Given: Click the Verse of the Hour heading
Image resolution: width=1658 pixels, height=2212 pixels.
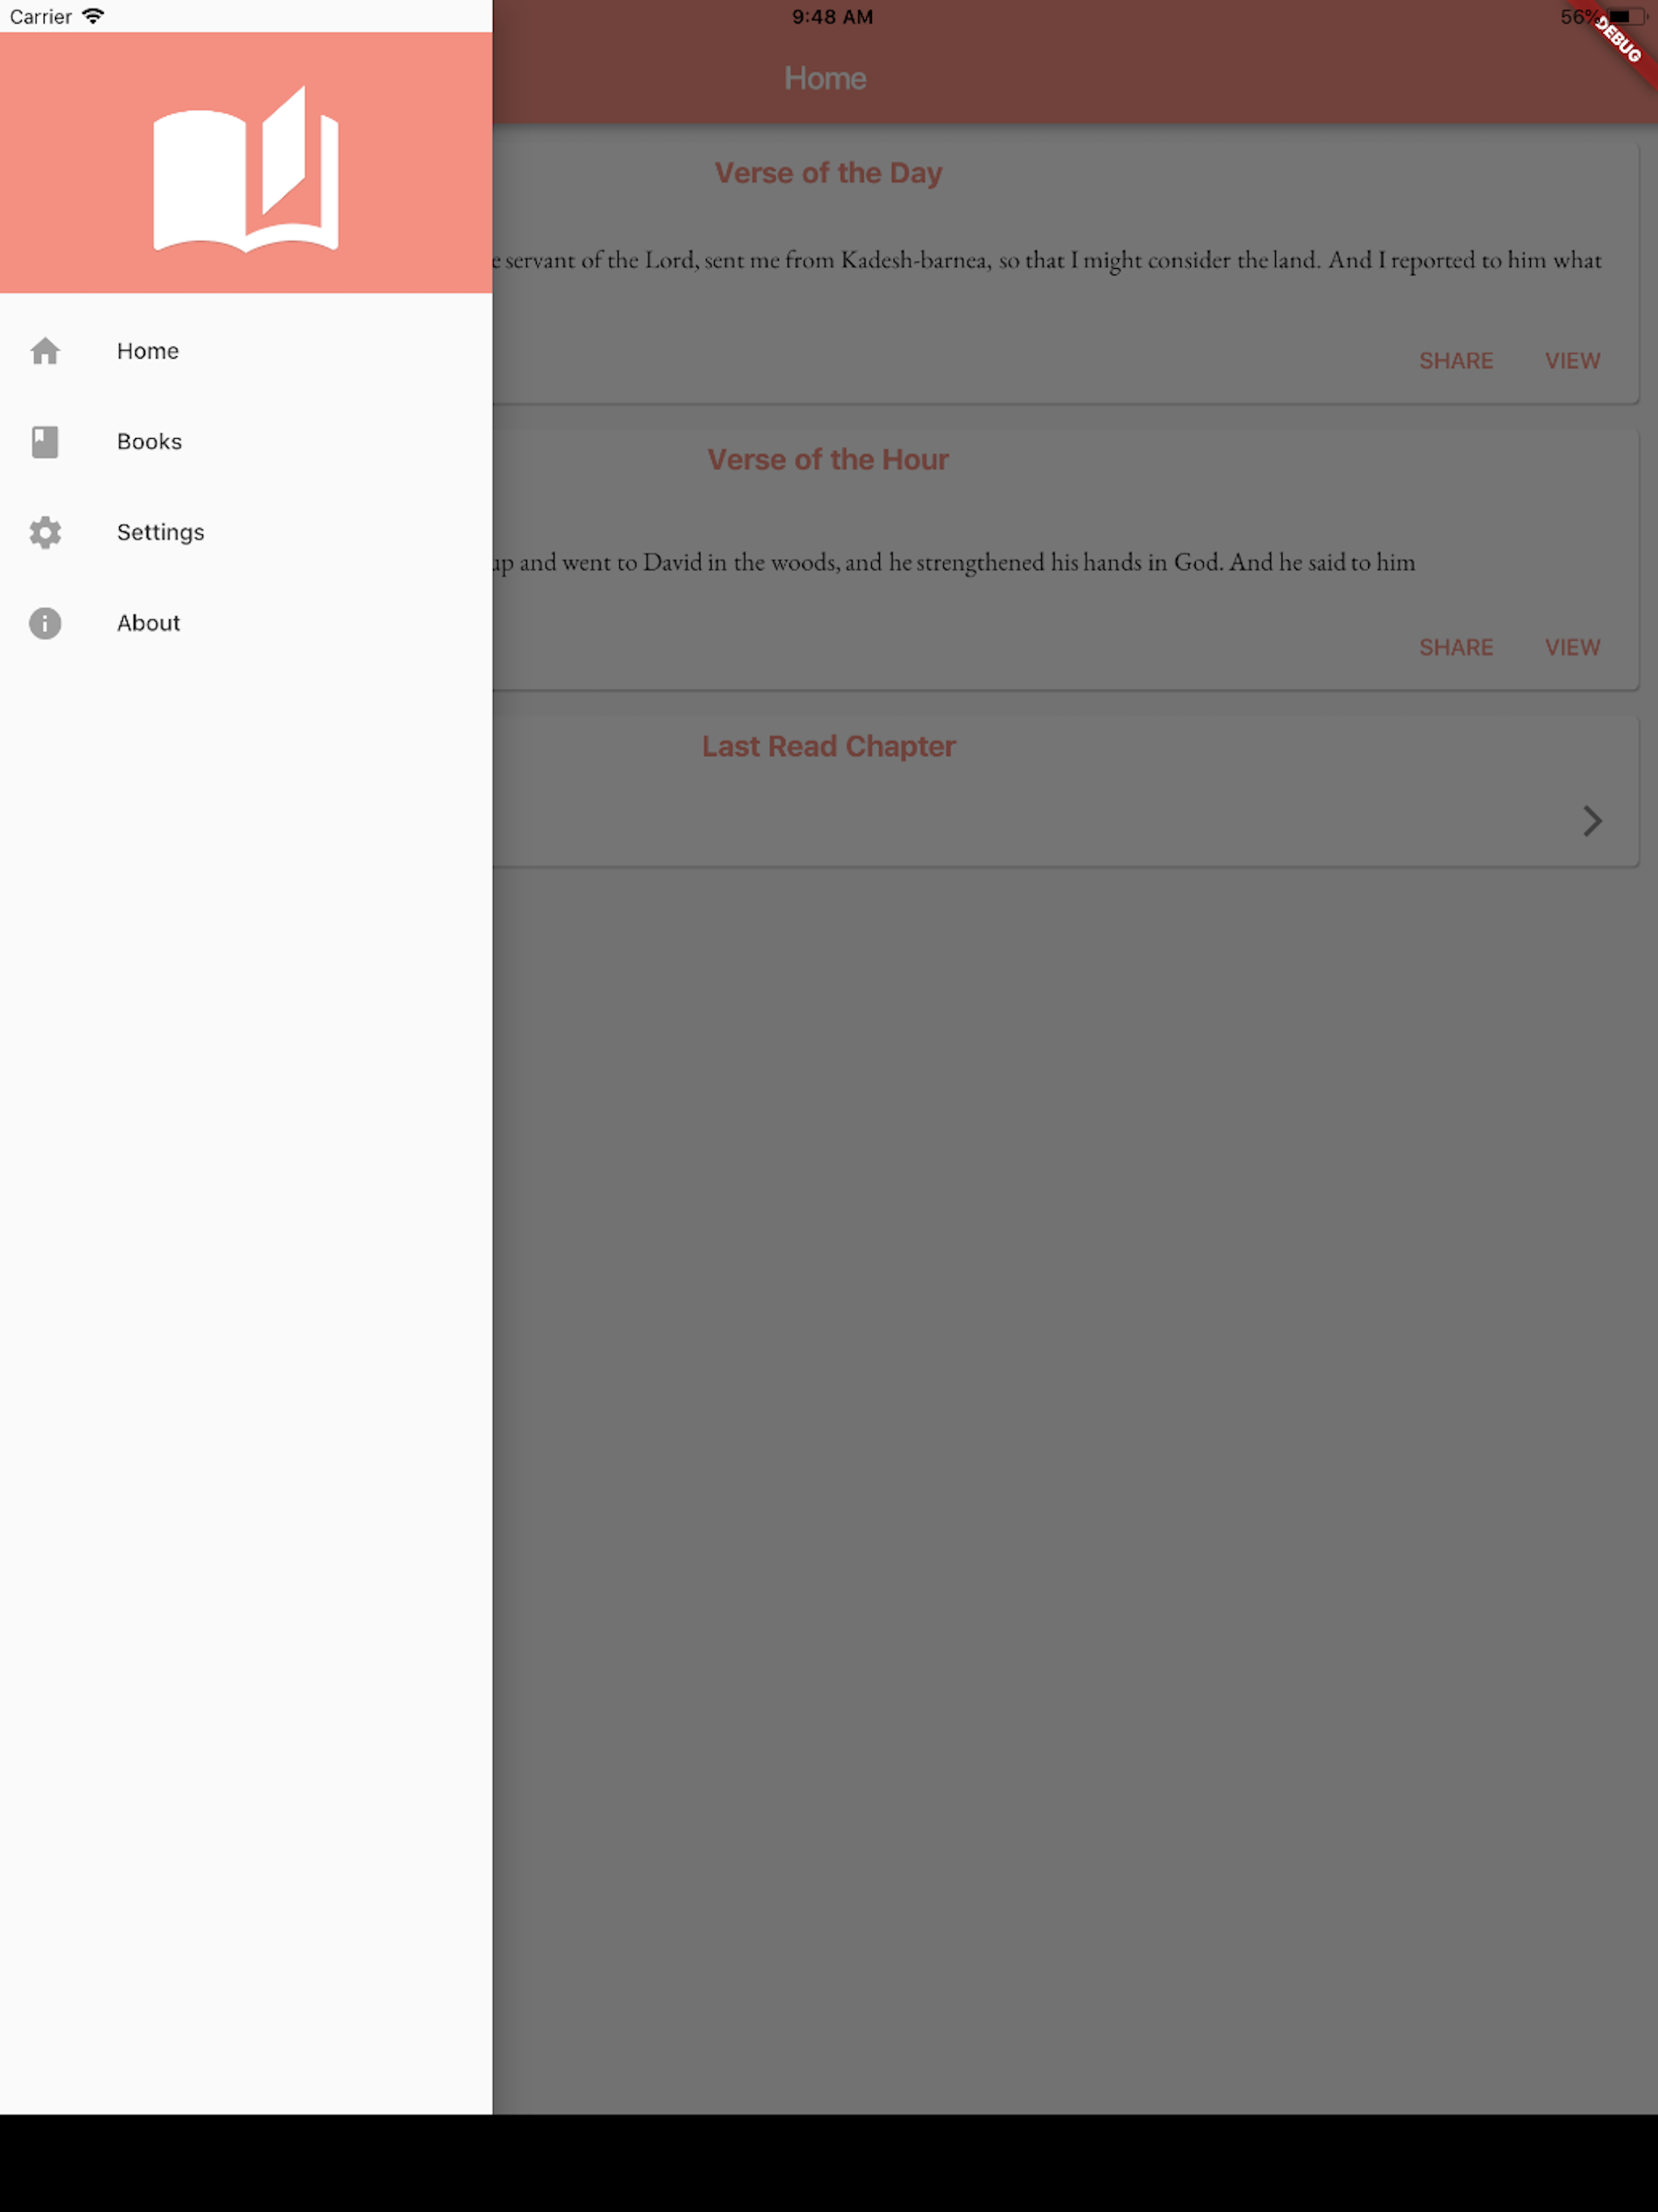Looking at the screenshot, I should (828, 460).
